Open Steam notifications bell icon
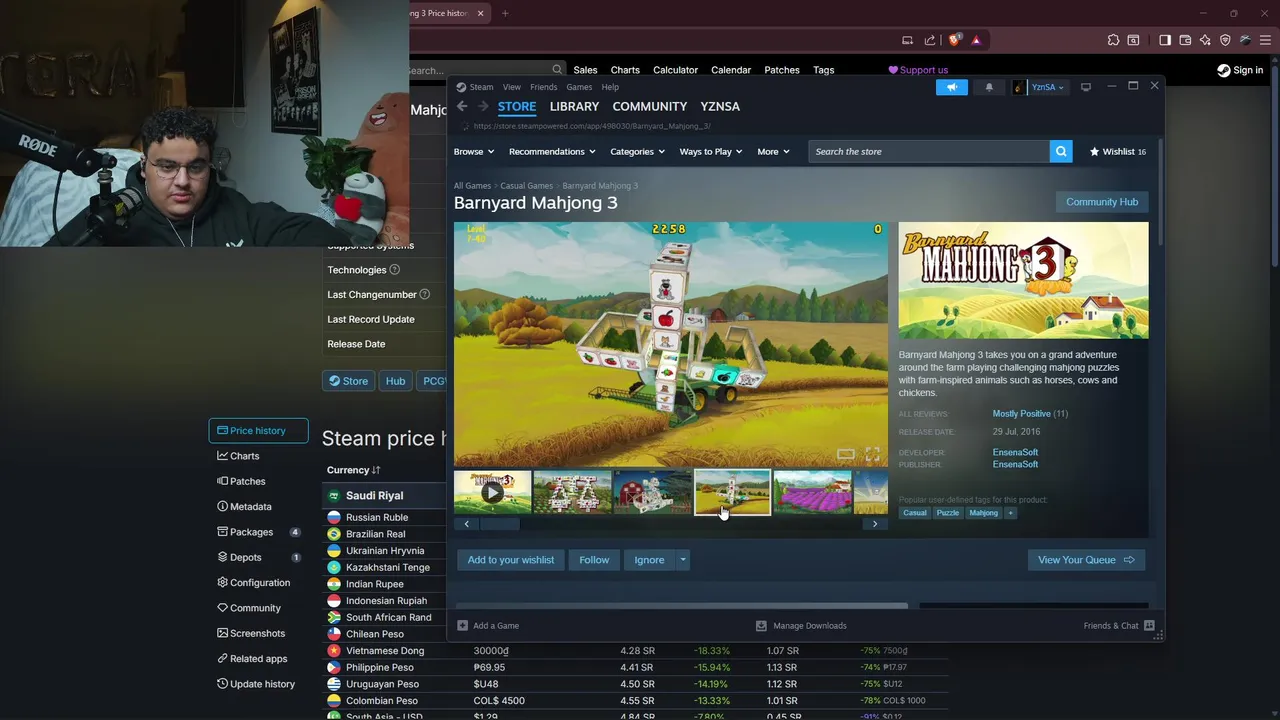Image resolution: width=1280 pixels, height=720 pixels. 989,87
